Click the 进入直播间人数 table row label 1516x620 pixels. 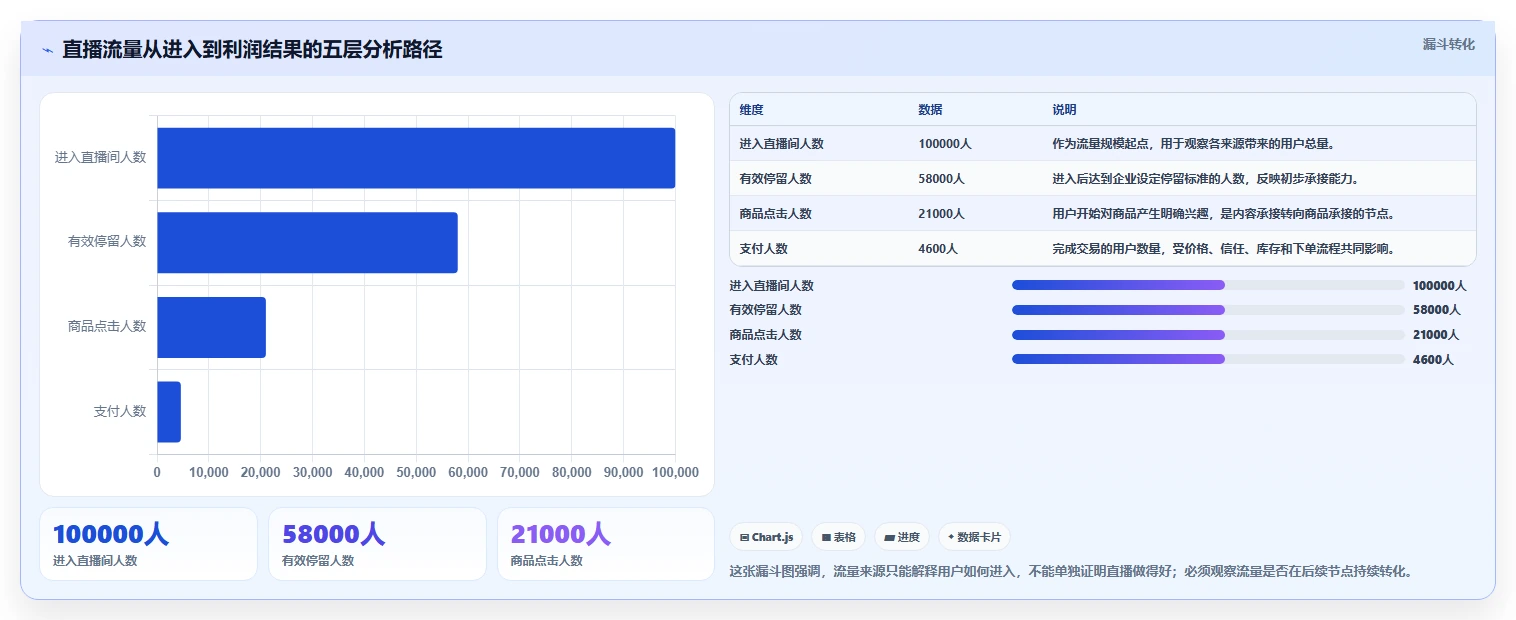pos(782,144)
